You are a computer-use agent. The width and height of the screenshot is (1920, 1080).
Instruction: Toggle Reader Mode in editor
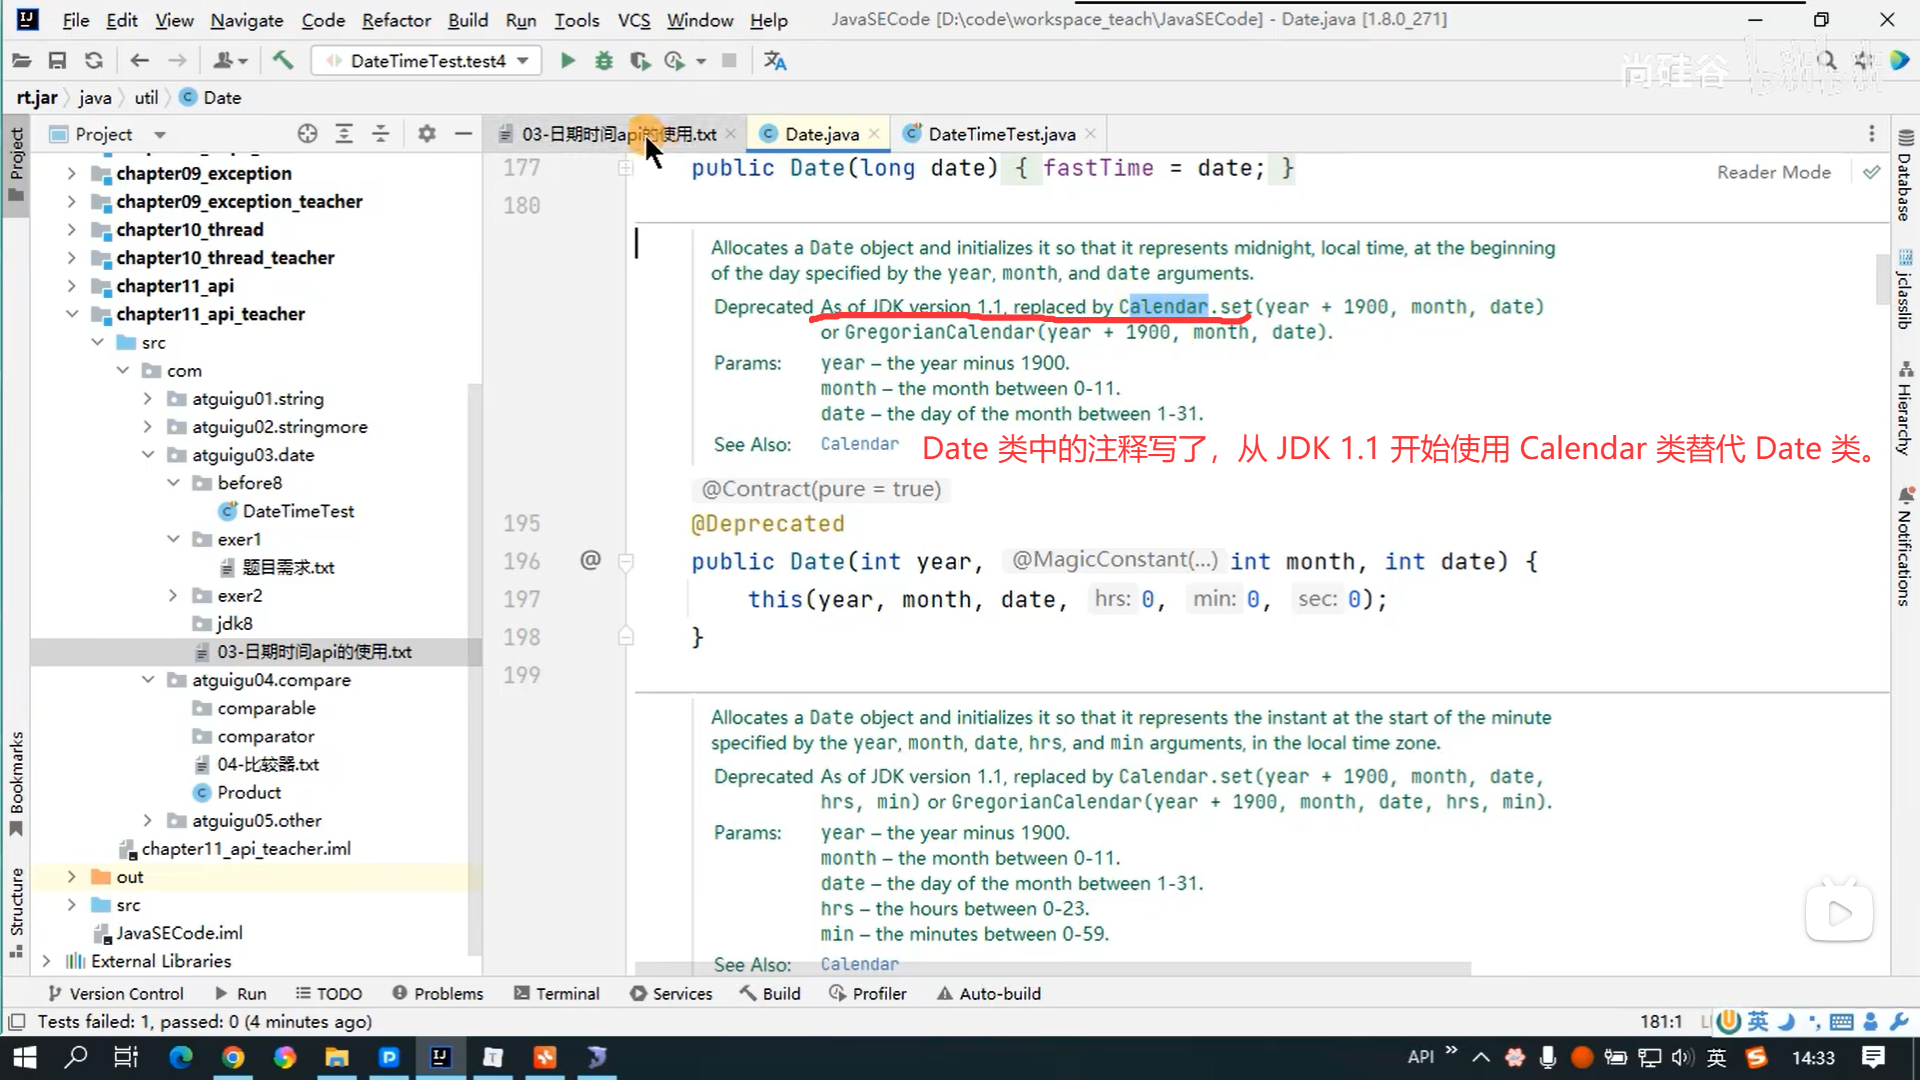pyautogui.click(x=1773, y=172)
